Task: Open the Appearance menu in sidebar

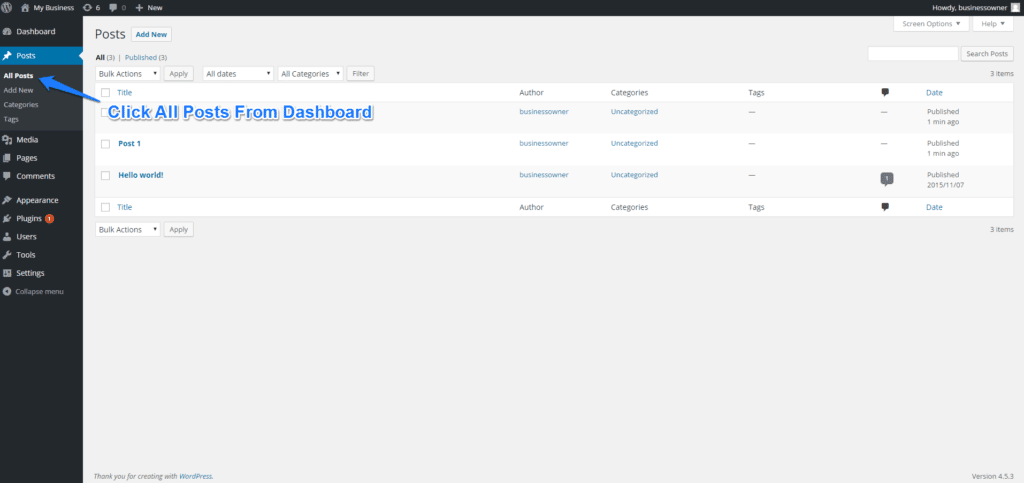Action: coord(37,200)
